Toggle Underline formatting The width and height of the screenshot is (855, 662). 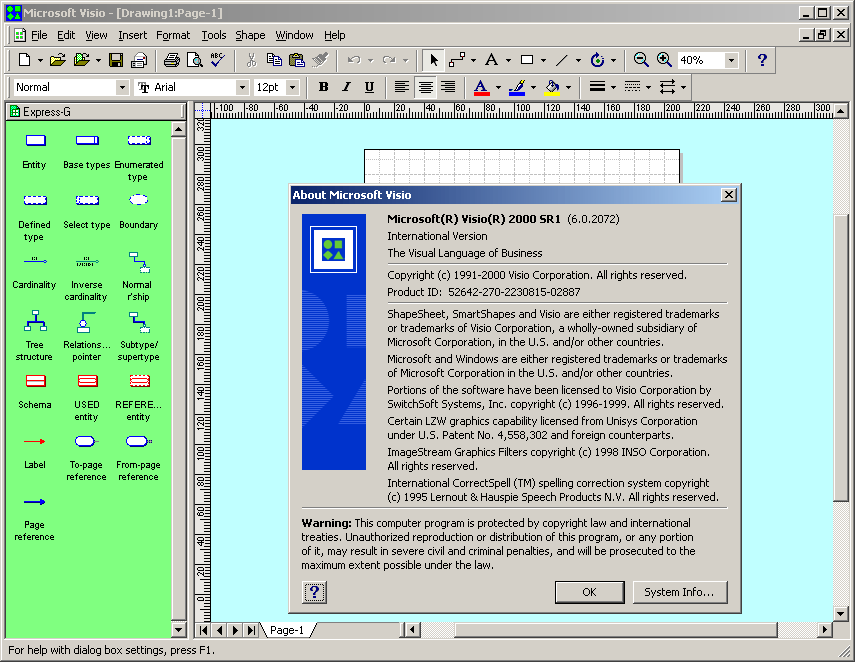[x=369, y=87]
